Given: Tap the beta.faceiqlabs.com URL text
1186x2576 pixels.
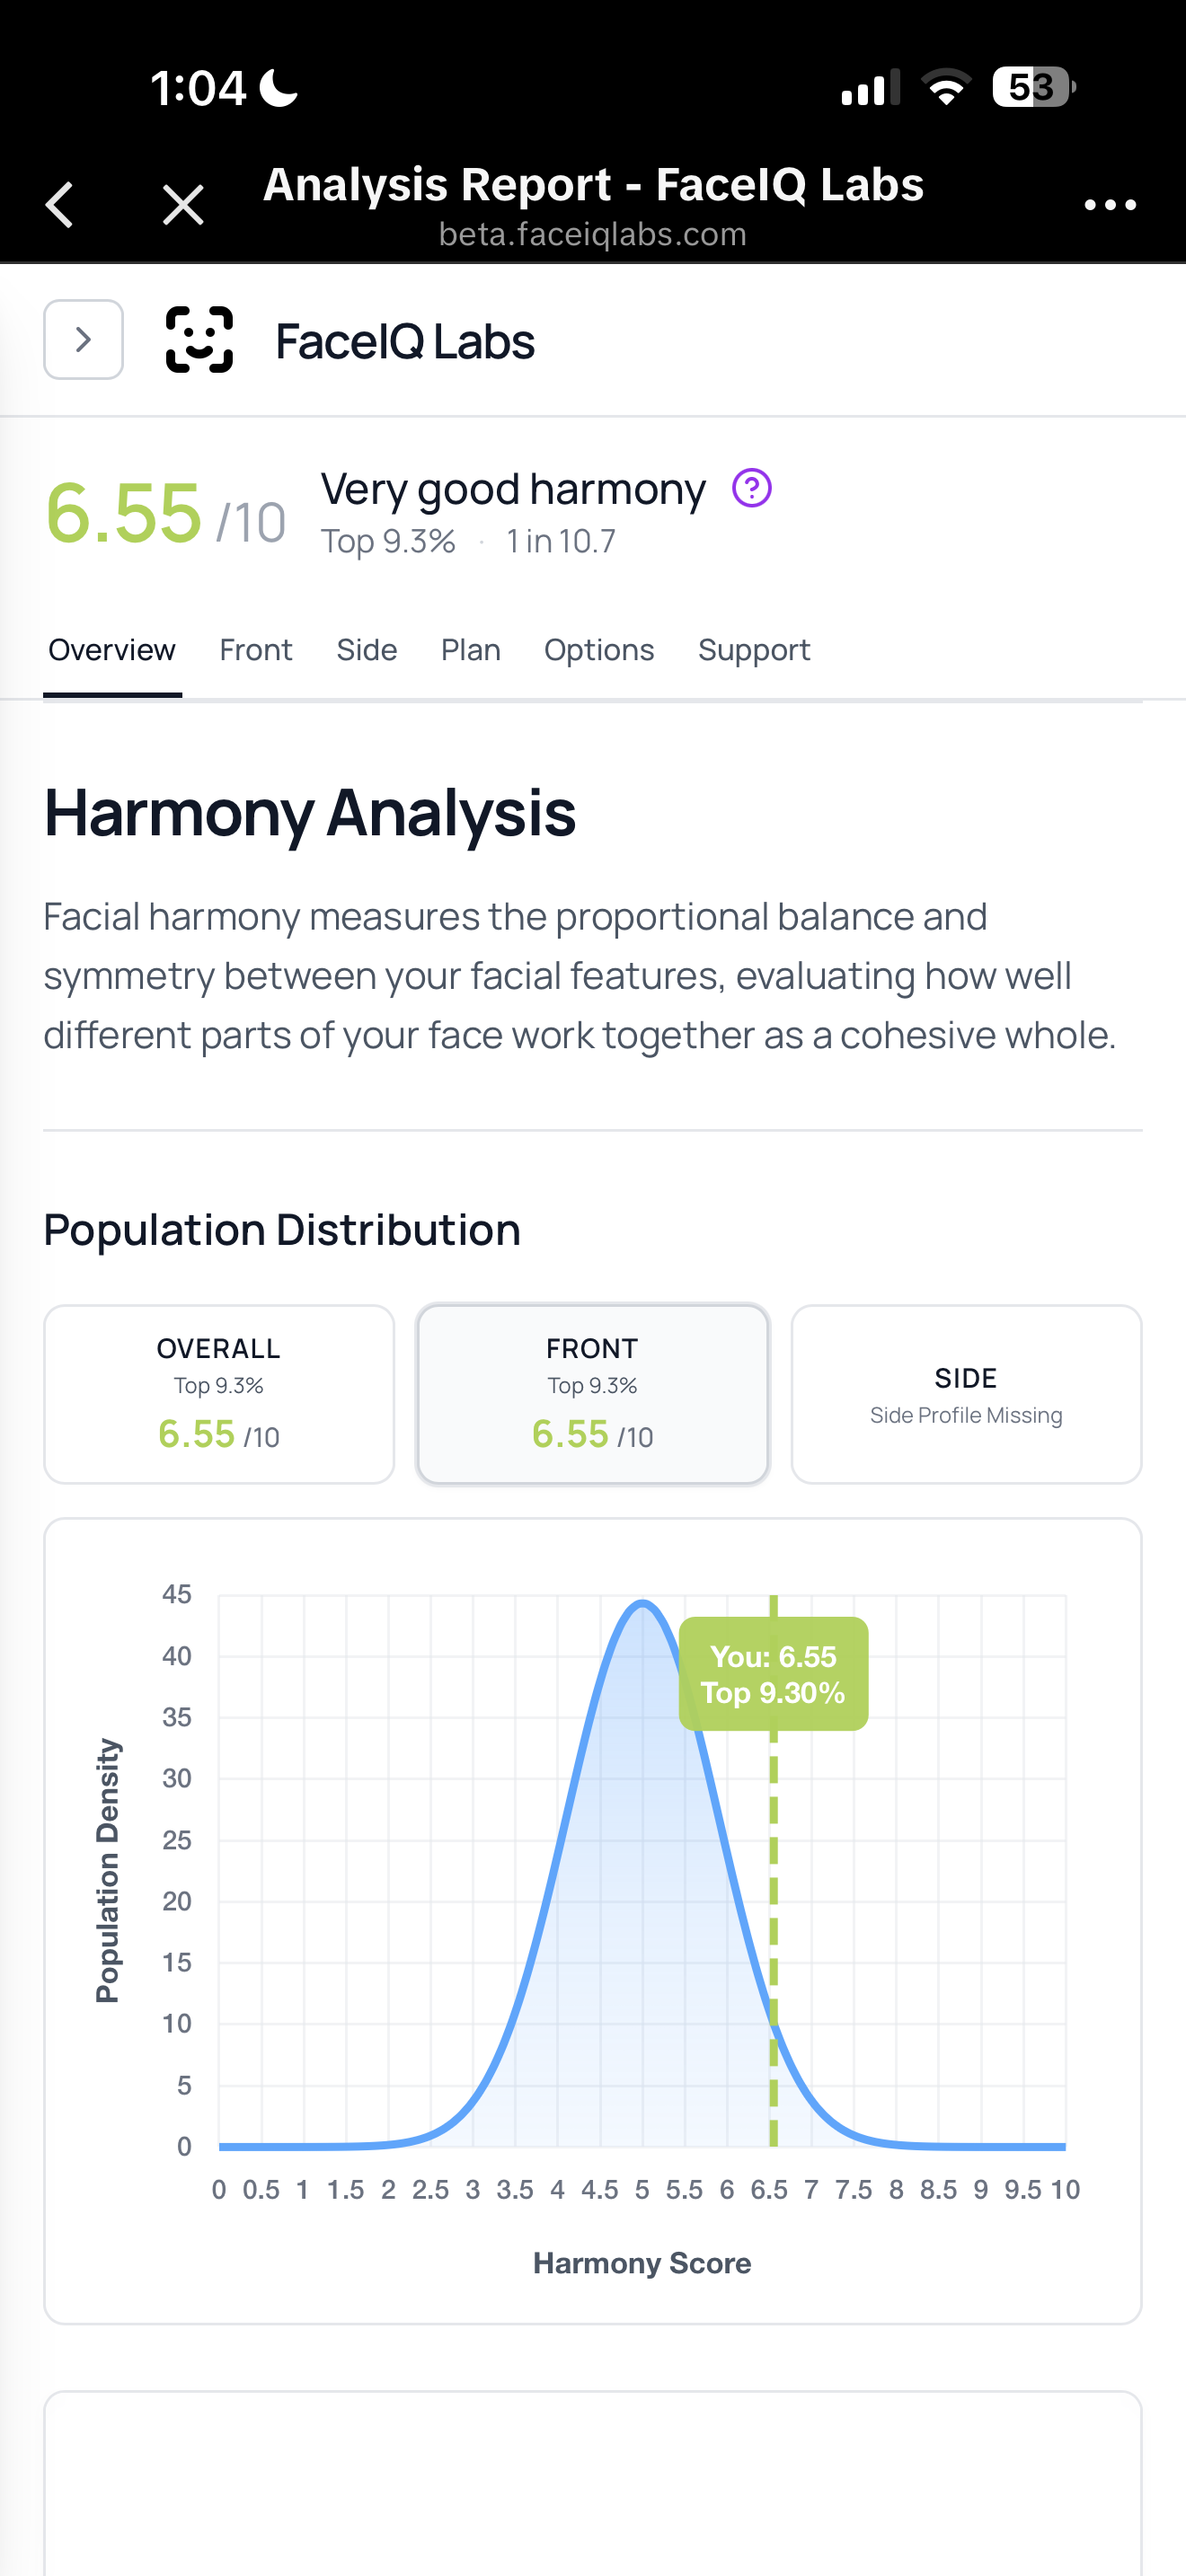Looking at the screenshot, I should [x=593, y=235].
